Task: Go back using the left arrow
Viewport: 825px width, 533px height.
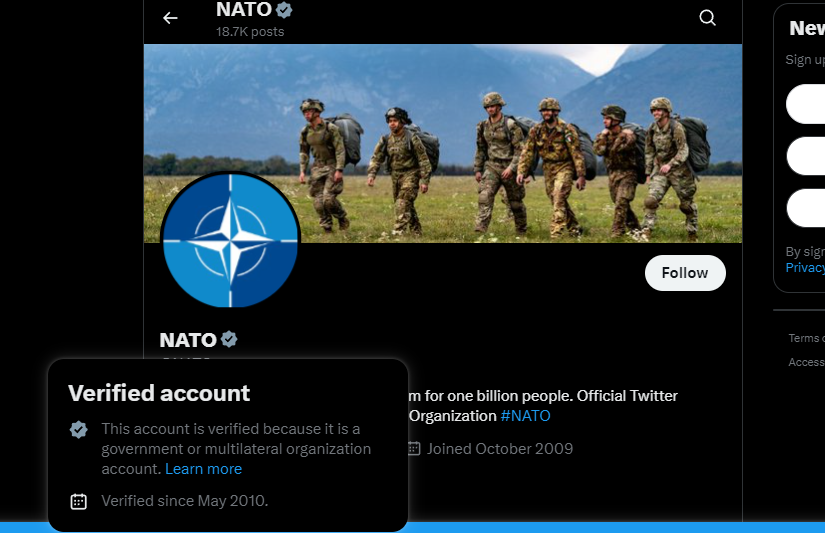Action: click(x=170, y=18)
